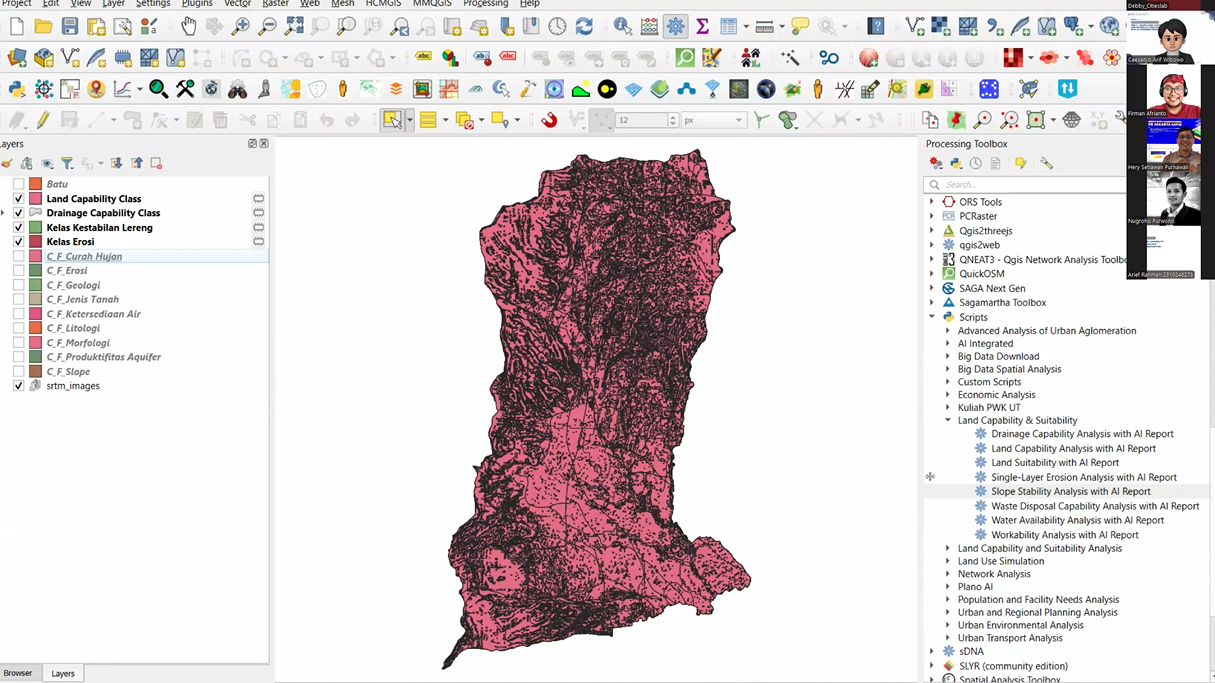1215x683 pixels.
Task: Activate the Zoom Out magnifier tool
Action: point(268,27)
